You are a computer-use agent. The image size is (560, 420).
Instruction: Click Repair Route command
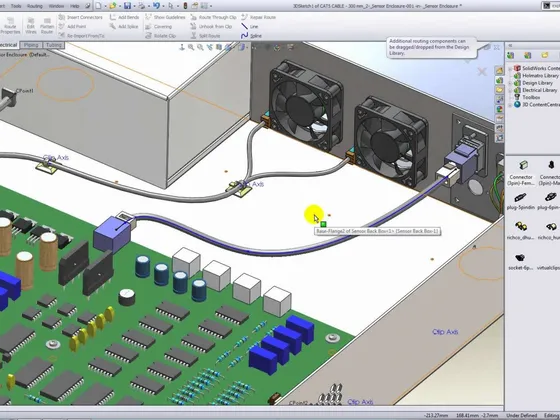tap(259, 17)
